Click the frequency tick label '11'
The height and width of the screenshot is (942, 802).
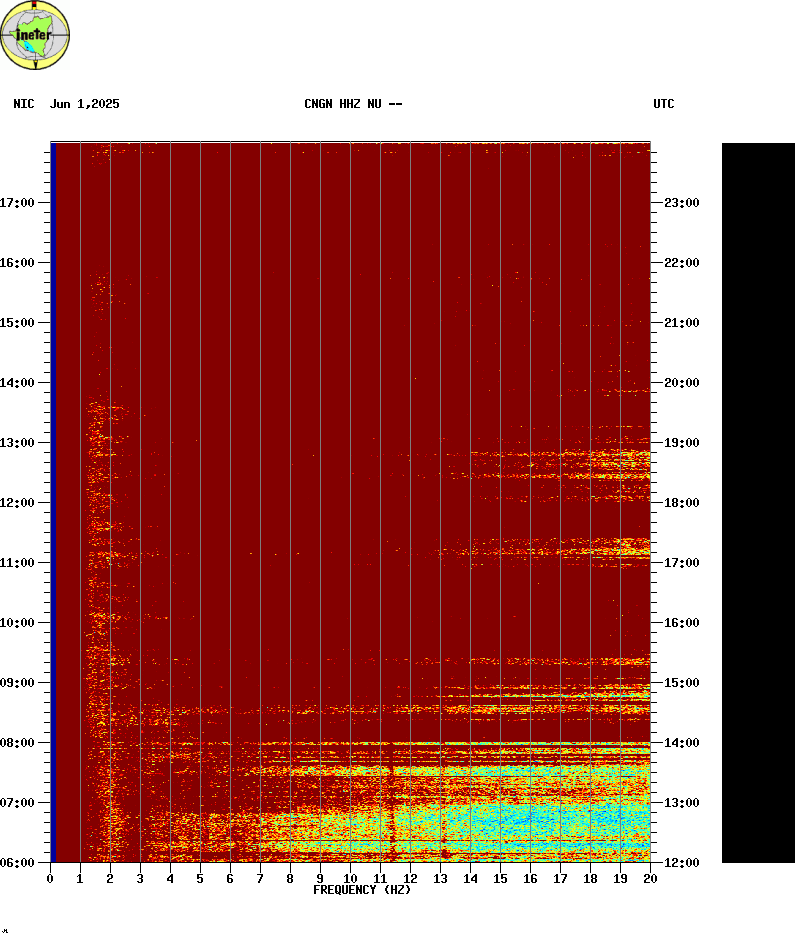380,879
